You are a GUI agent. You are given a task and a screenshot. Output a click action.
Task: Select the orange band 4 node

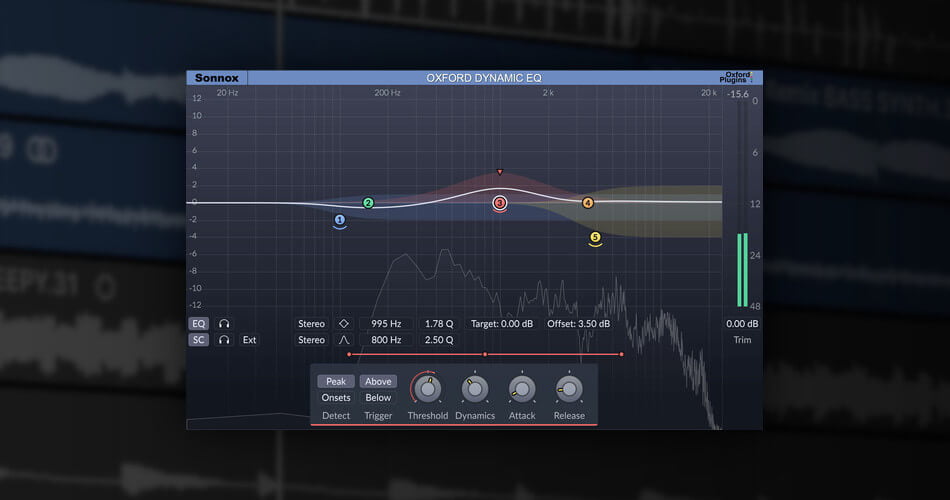pyautogui.click(x=588, y=203)
